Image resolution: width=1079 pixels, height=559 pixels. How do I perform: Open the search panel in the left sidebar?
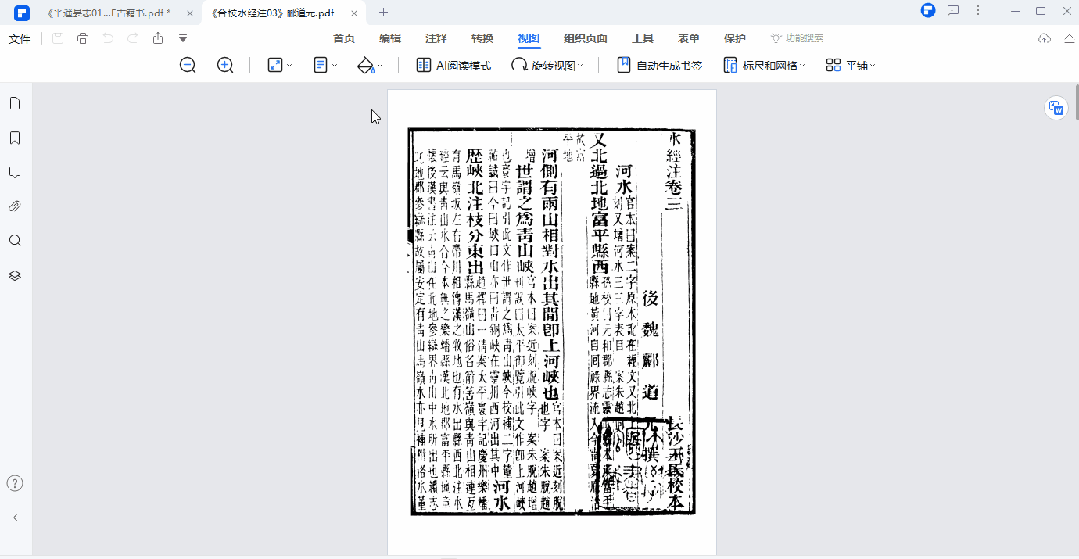15,240
